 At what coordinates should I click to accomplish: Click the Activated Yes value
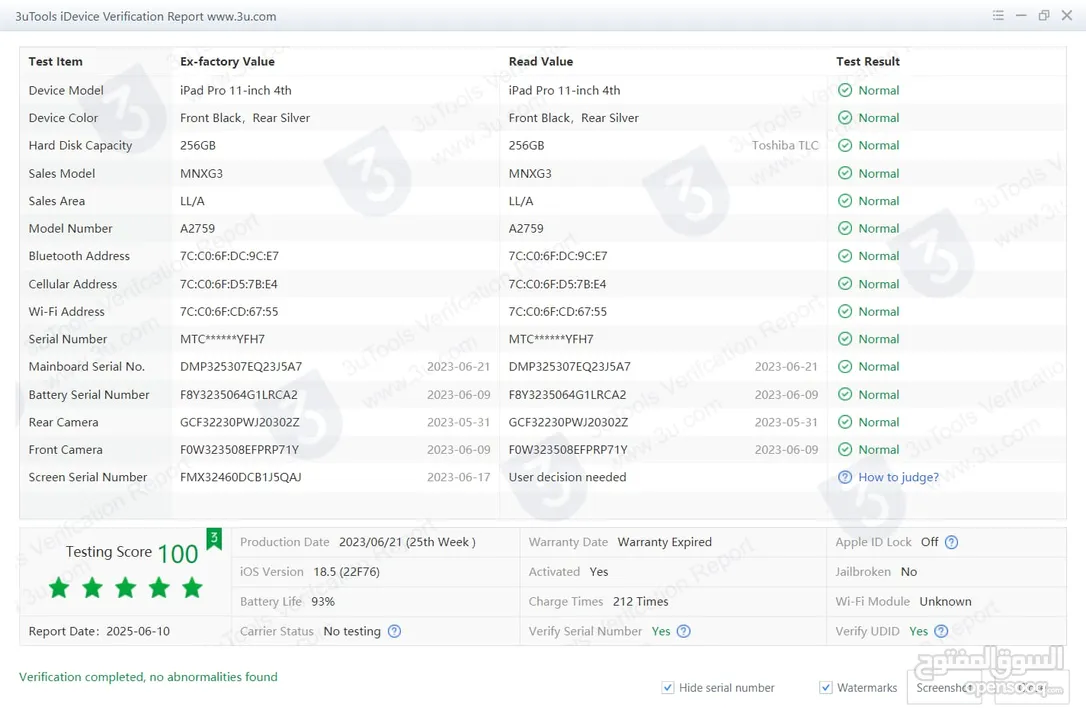[599, 572]
